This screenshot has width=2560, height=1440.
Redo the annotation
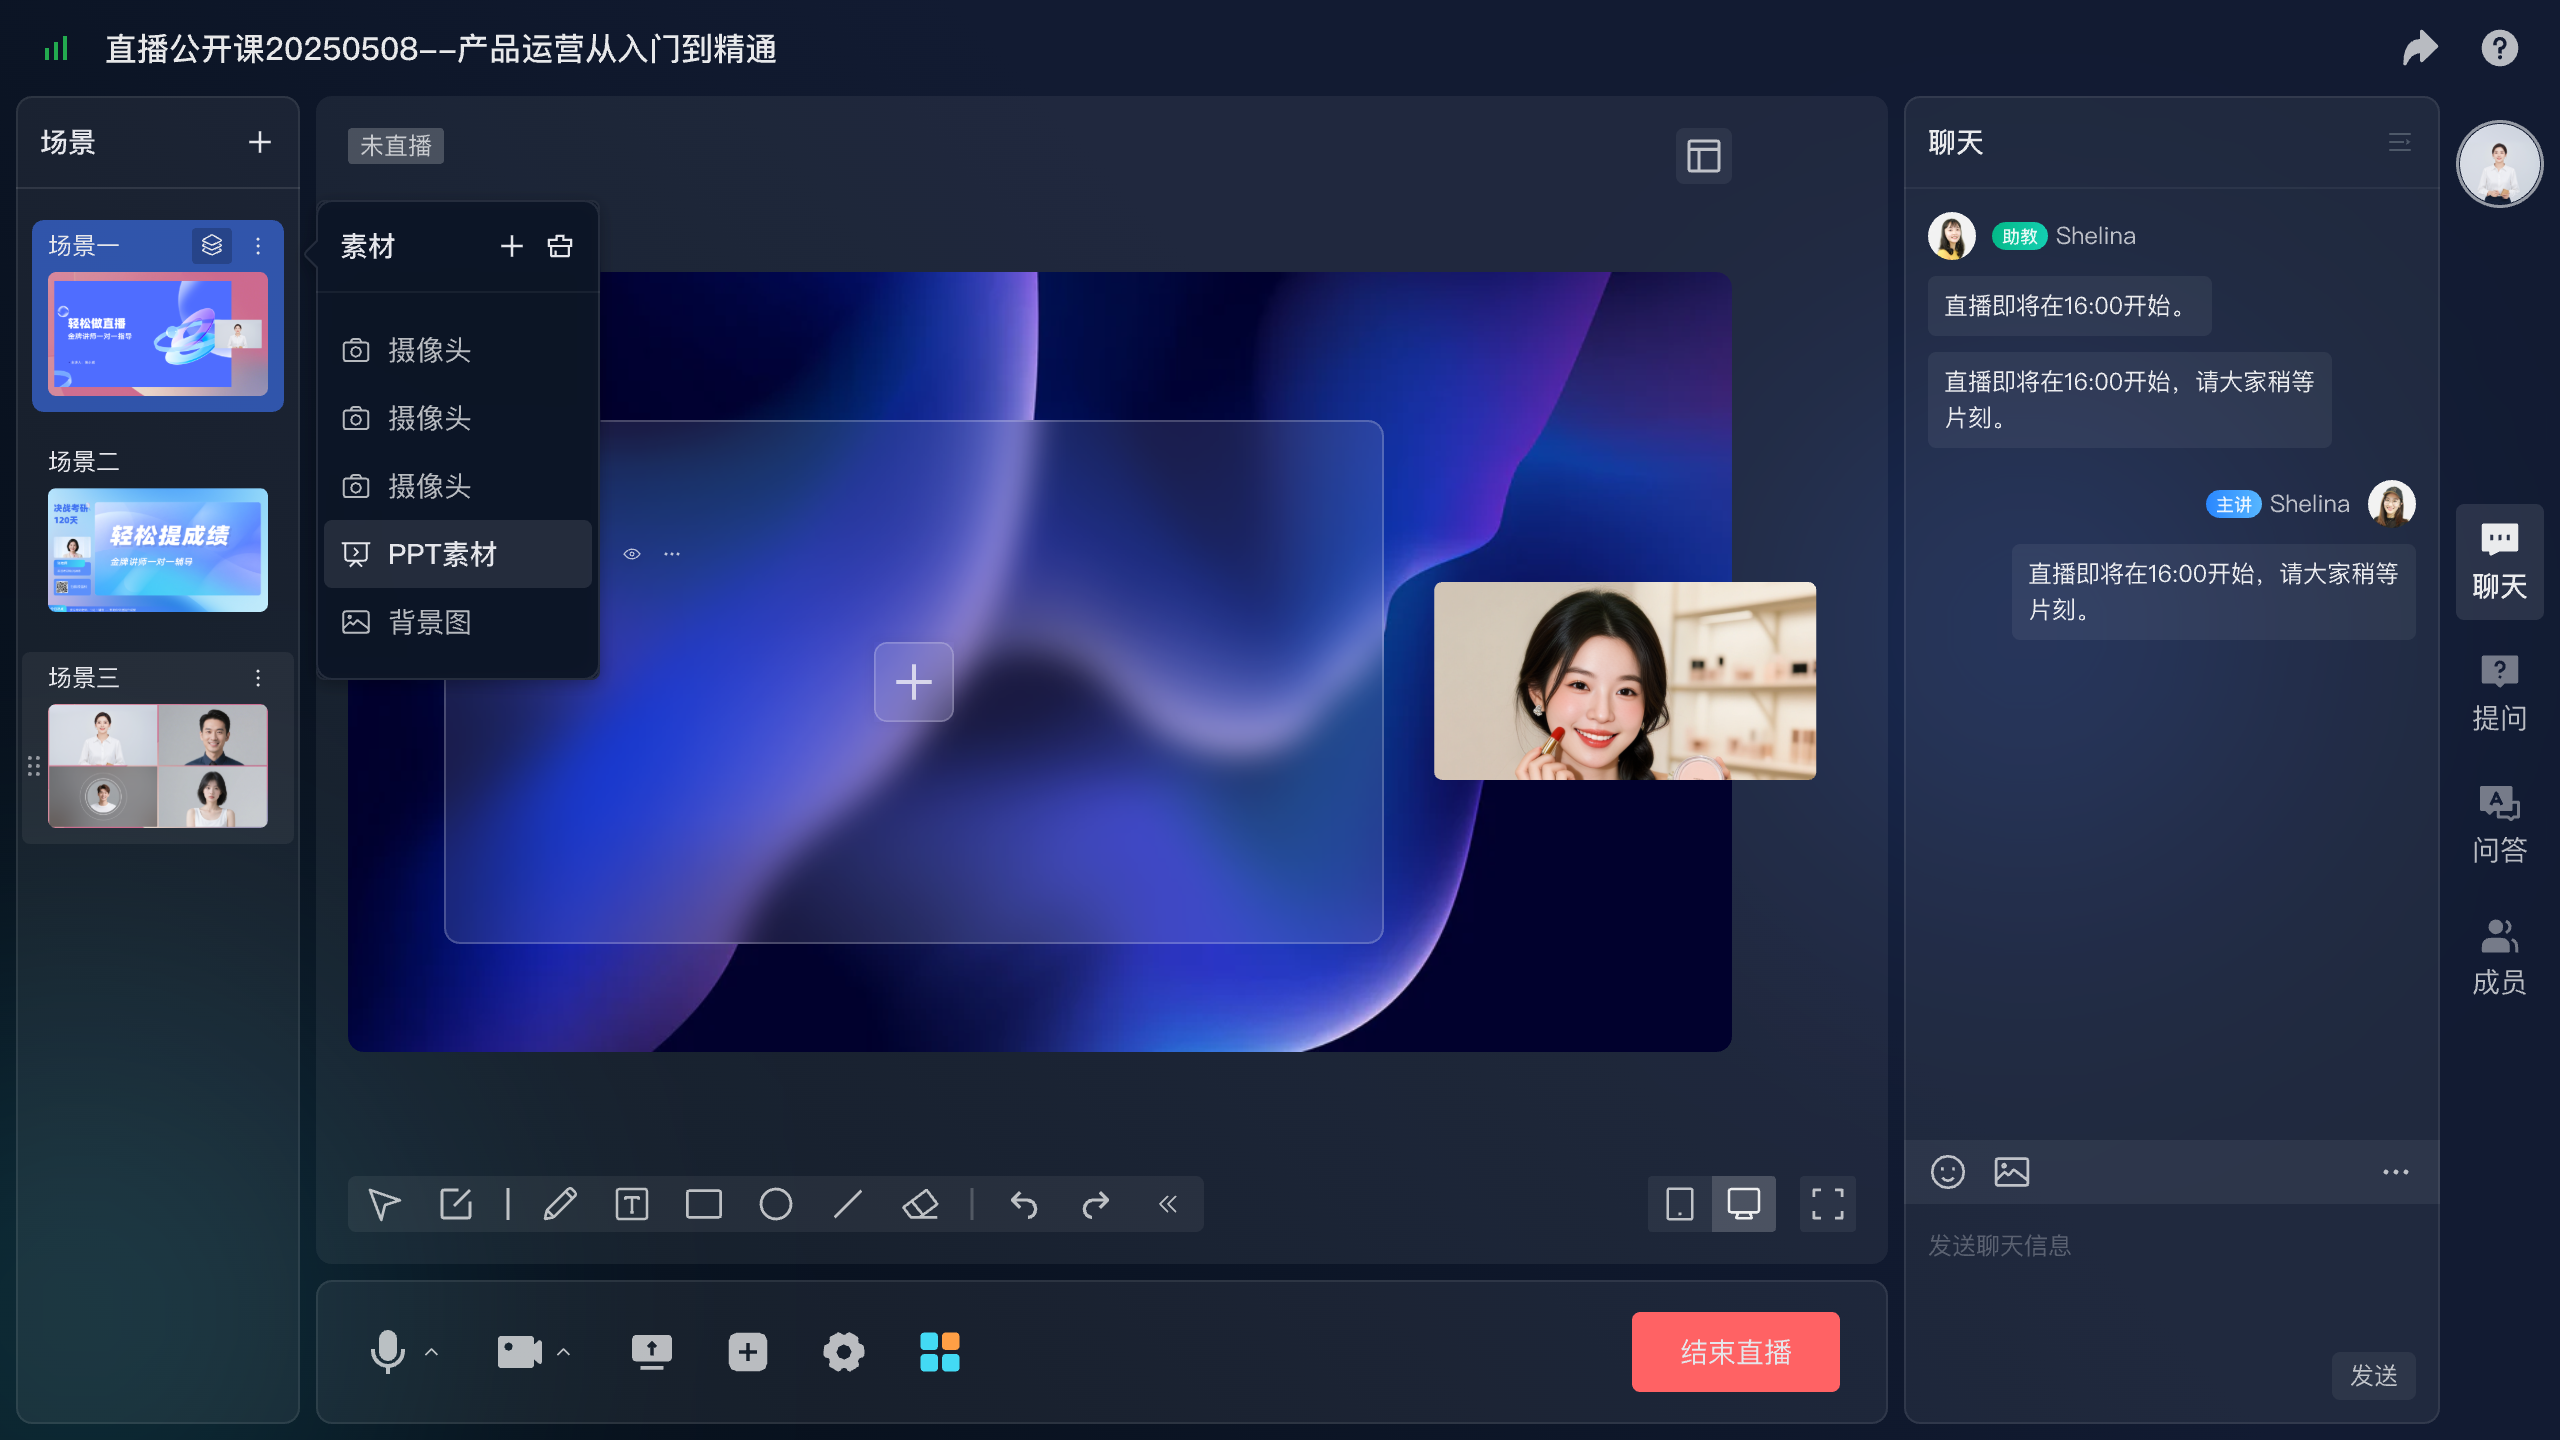pyautogui.click(x=1096, y=1204)
